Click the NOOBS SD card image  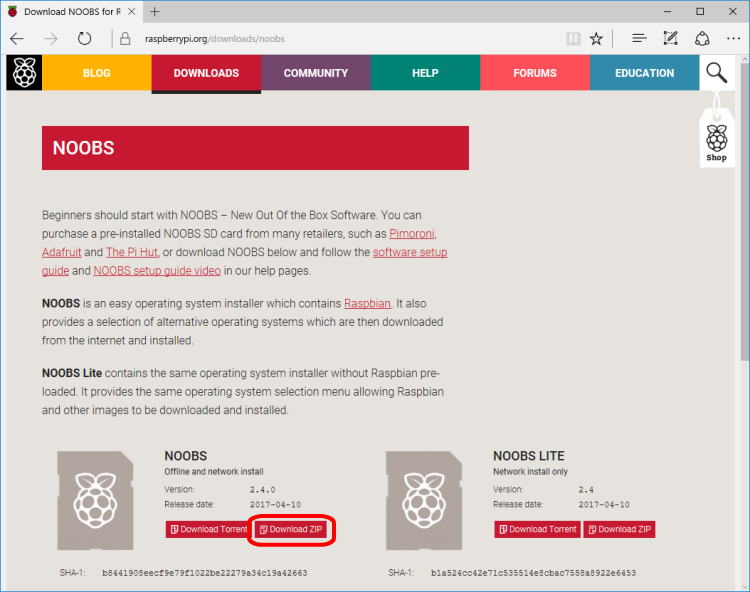point(95,500)
